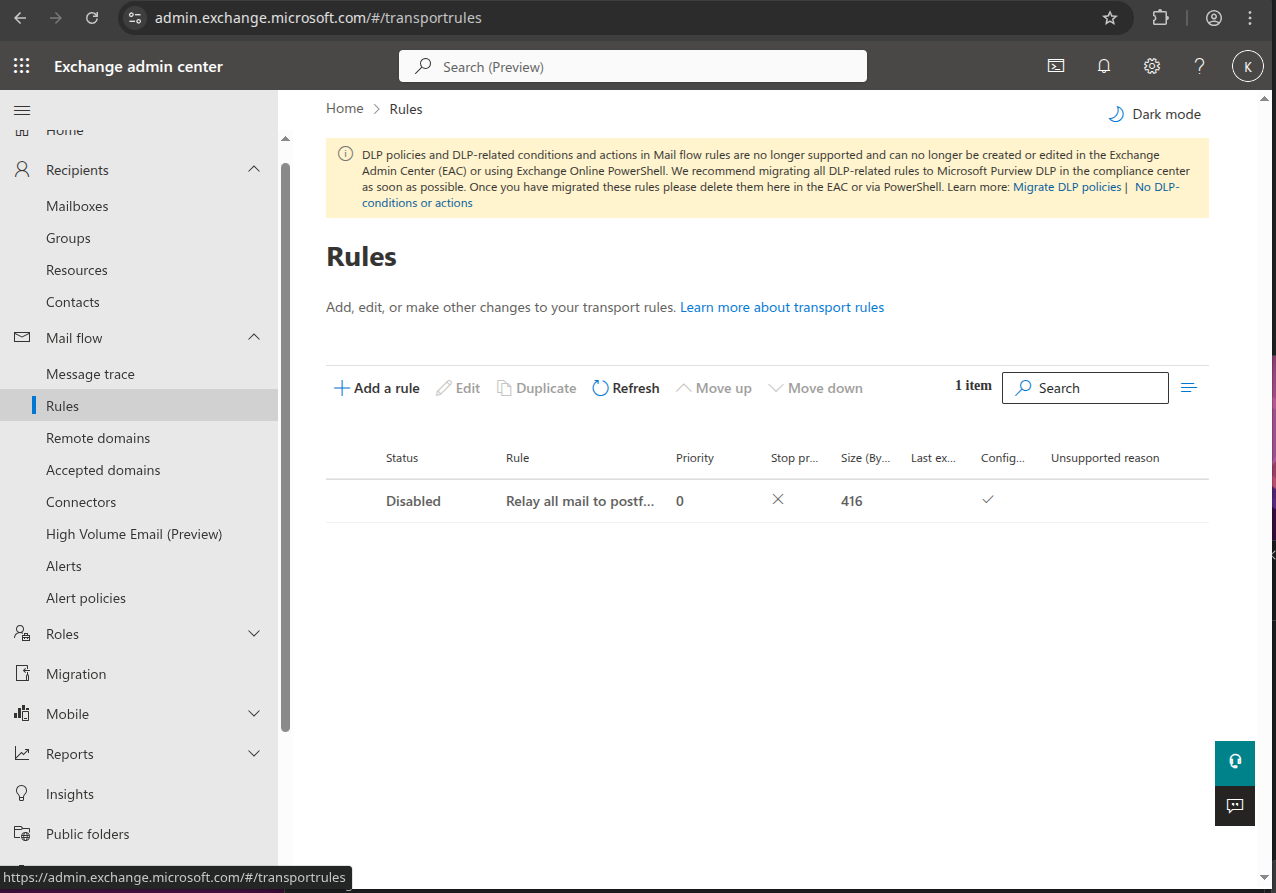Open the browser extensions puzzle icon

pos(1160,18)
